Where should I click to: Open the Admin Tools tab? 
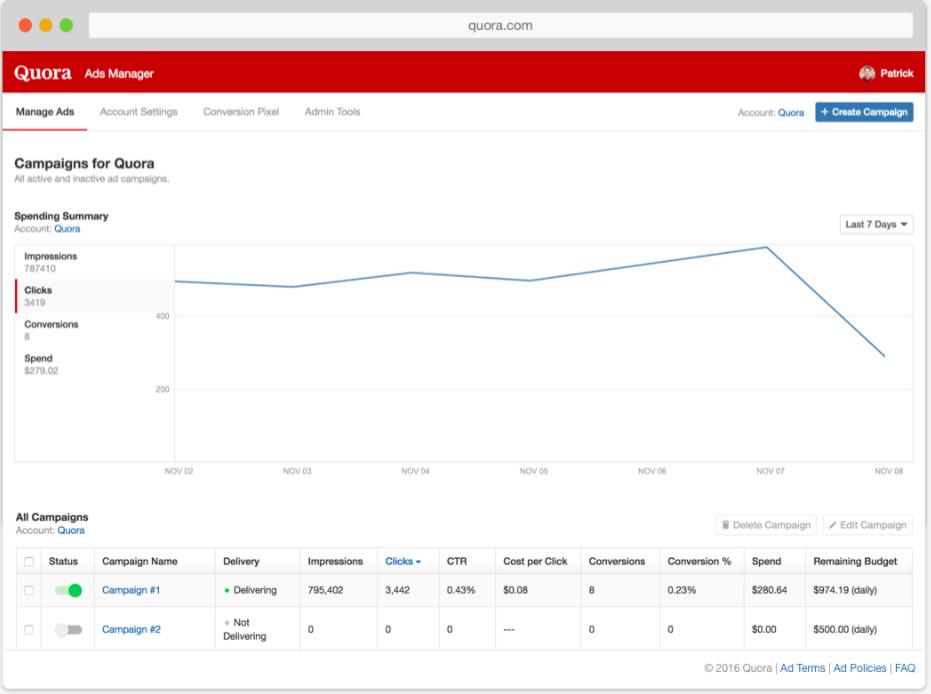332,112
